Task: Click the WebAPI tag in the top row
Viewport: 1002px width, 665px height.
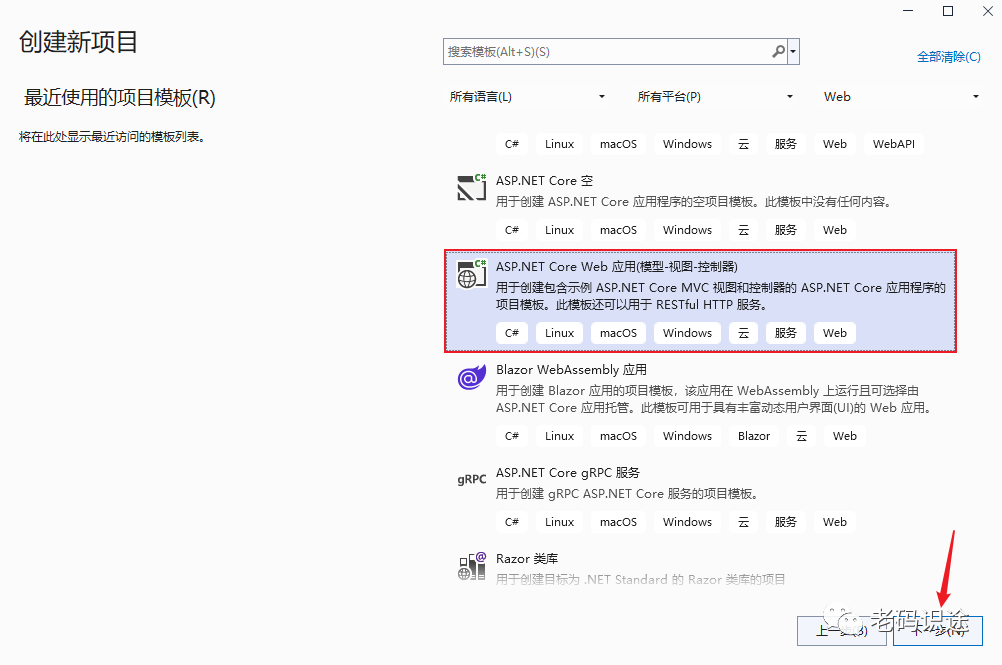Action: pos(893,144)
